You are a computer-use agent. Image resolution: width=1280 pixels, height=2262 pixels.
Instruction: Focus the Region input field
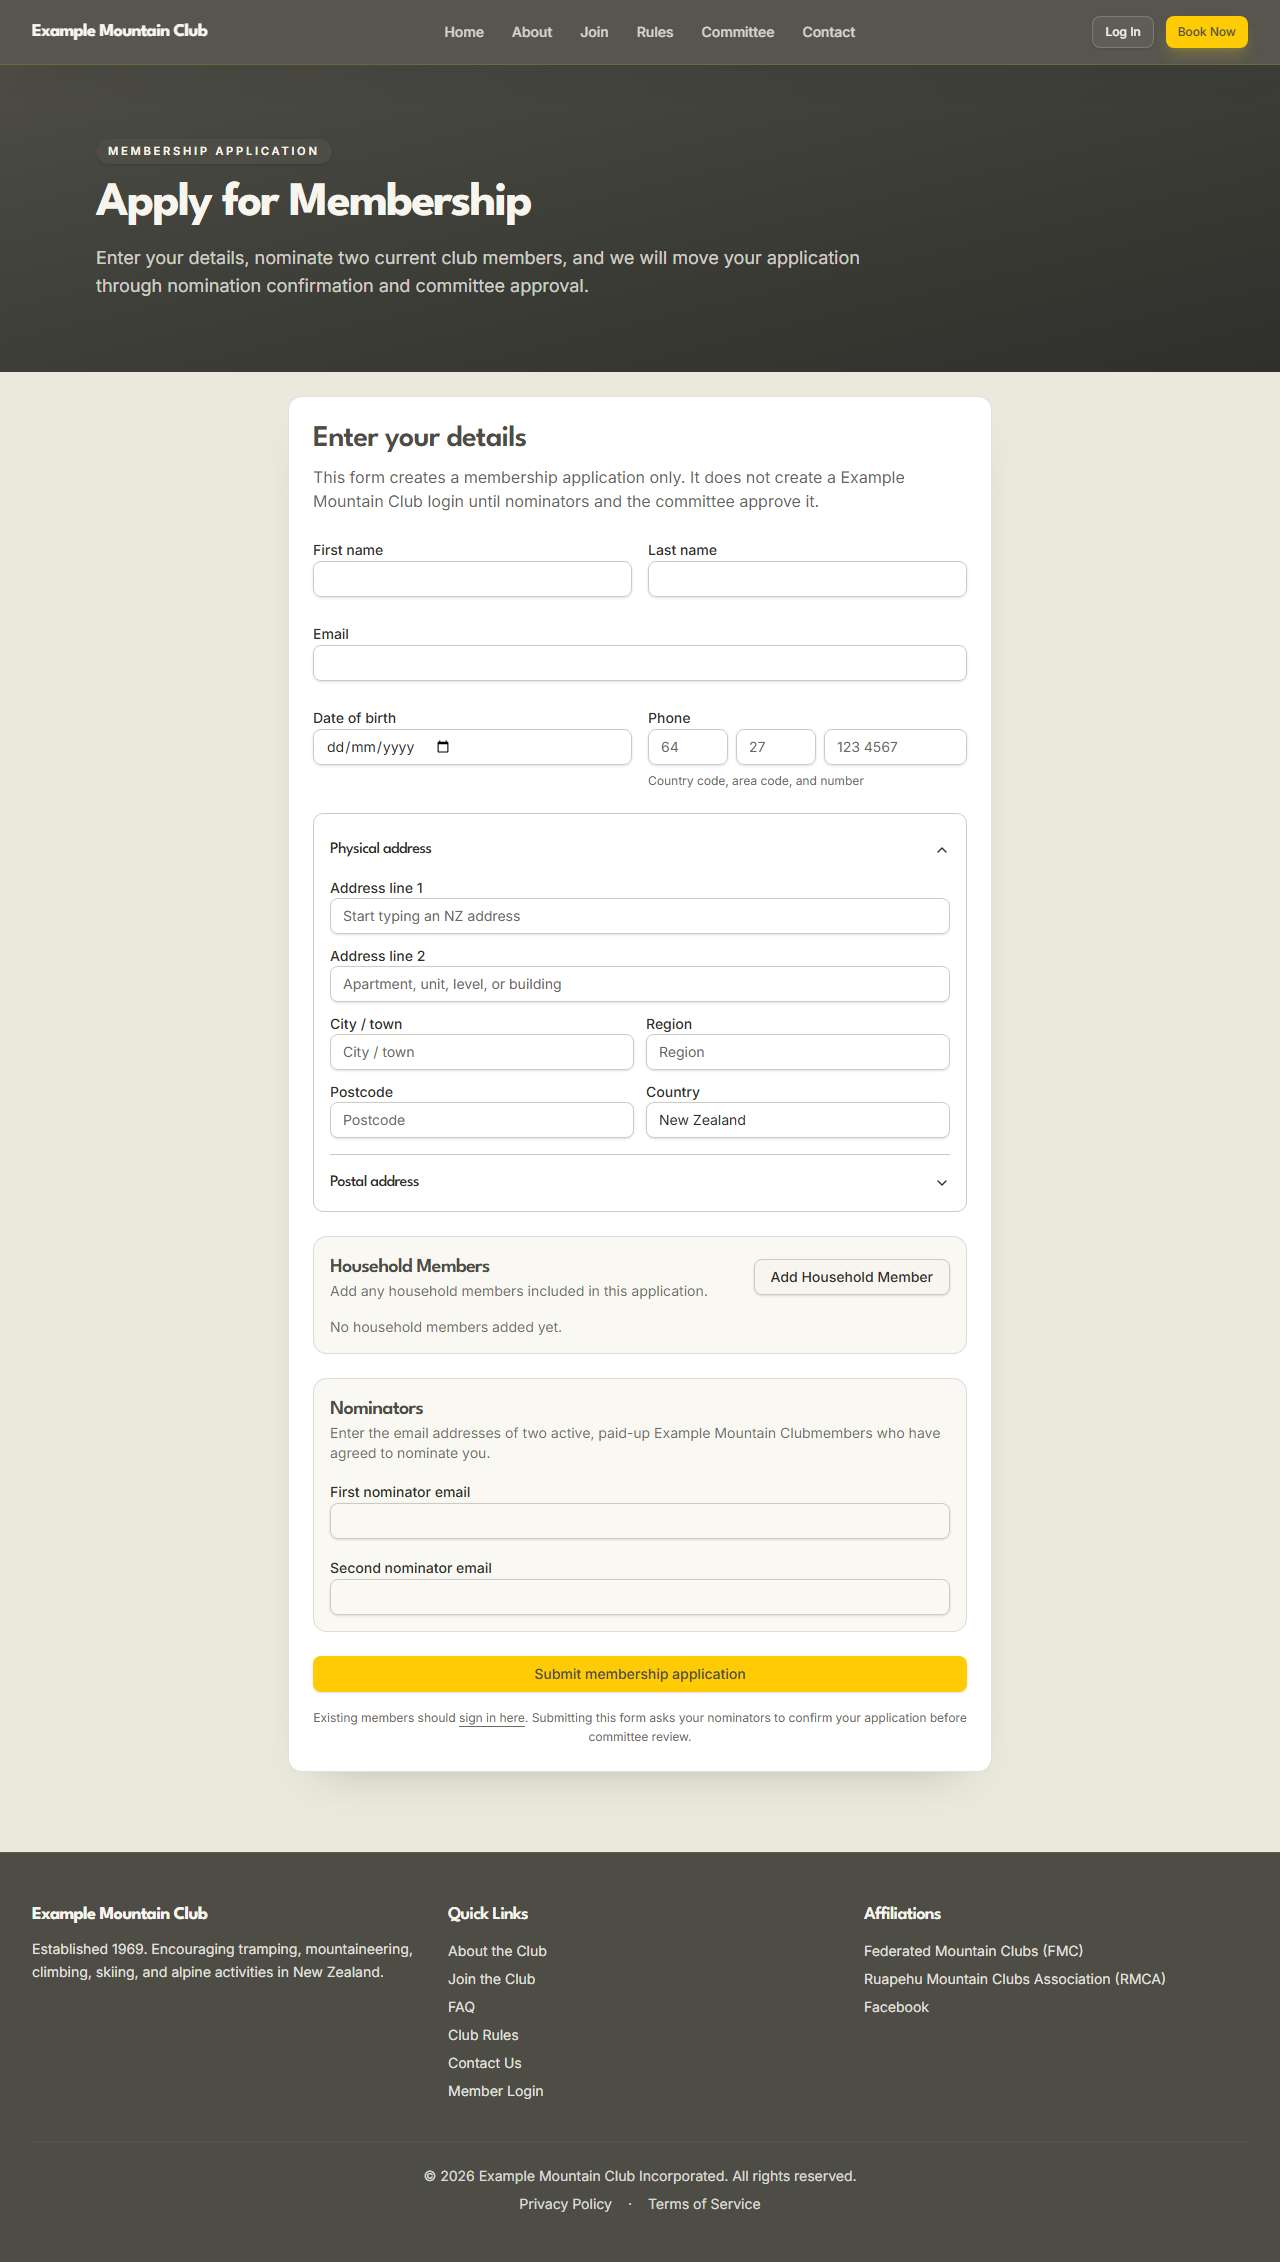[x=798, y=1052]
